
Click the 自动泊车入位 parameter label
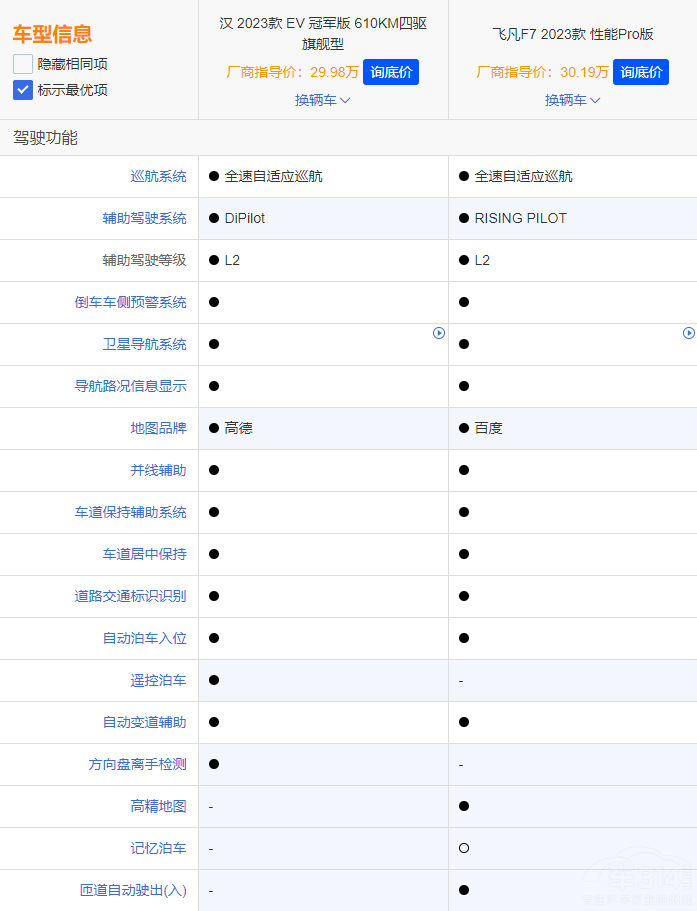[x=144, y=638]
